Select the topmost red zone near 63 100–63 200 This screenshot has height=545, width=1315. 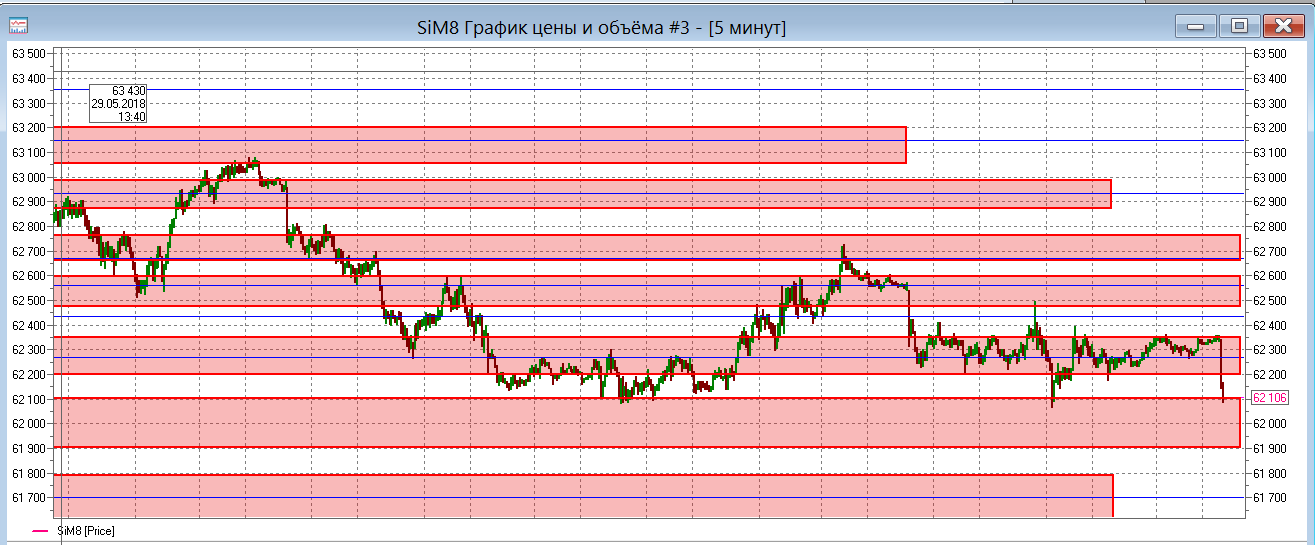pos(480,145)
